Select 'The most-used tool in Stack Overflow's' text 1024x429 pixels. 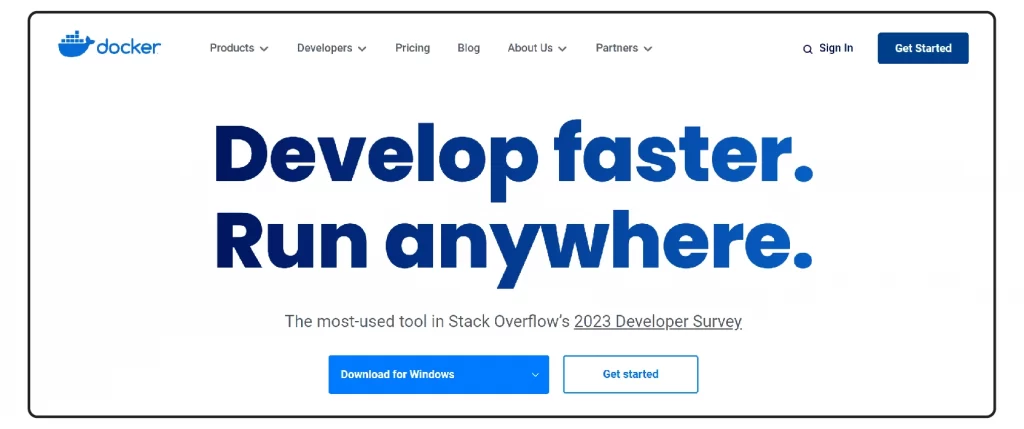428,321
